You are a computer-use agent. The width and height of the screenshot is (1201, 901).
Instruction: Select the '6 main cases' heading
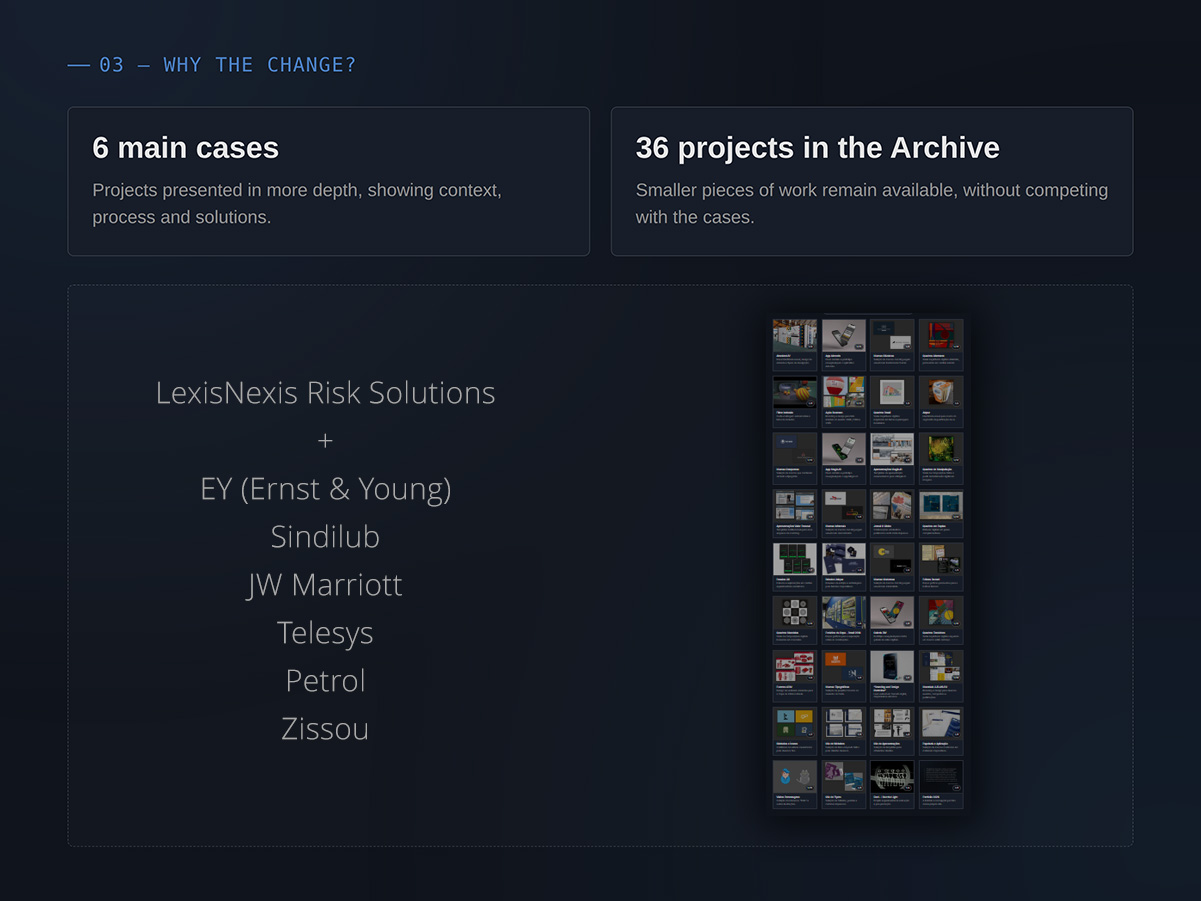(x=185, y=148)
